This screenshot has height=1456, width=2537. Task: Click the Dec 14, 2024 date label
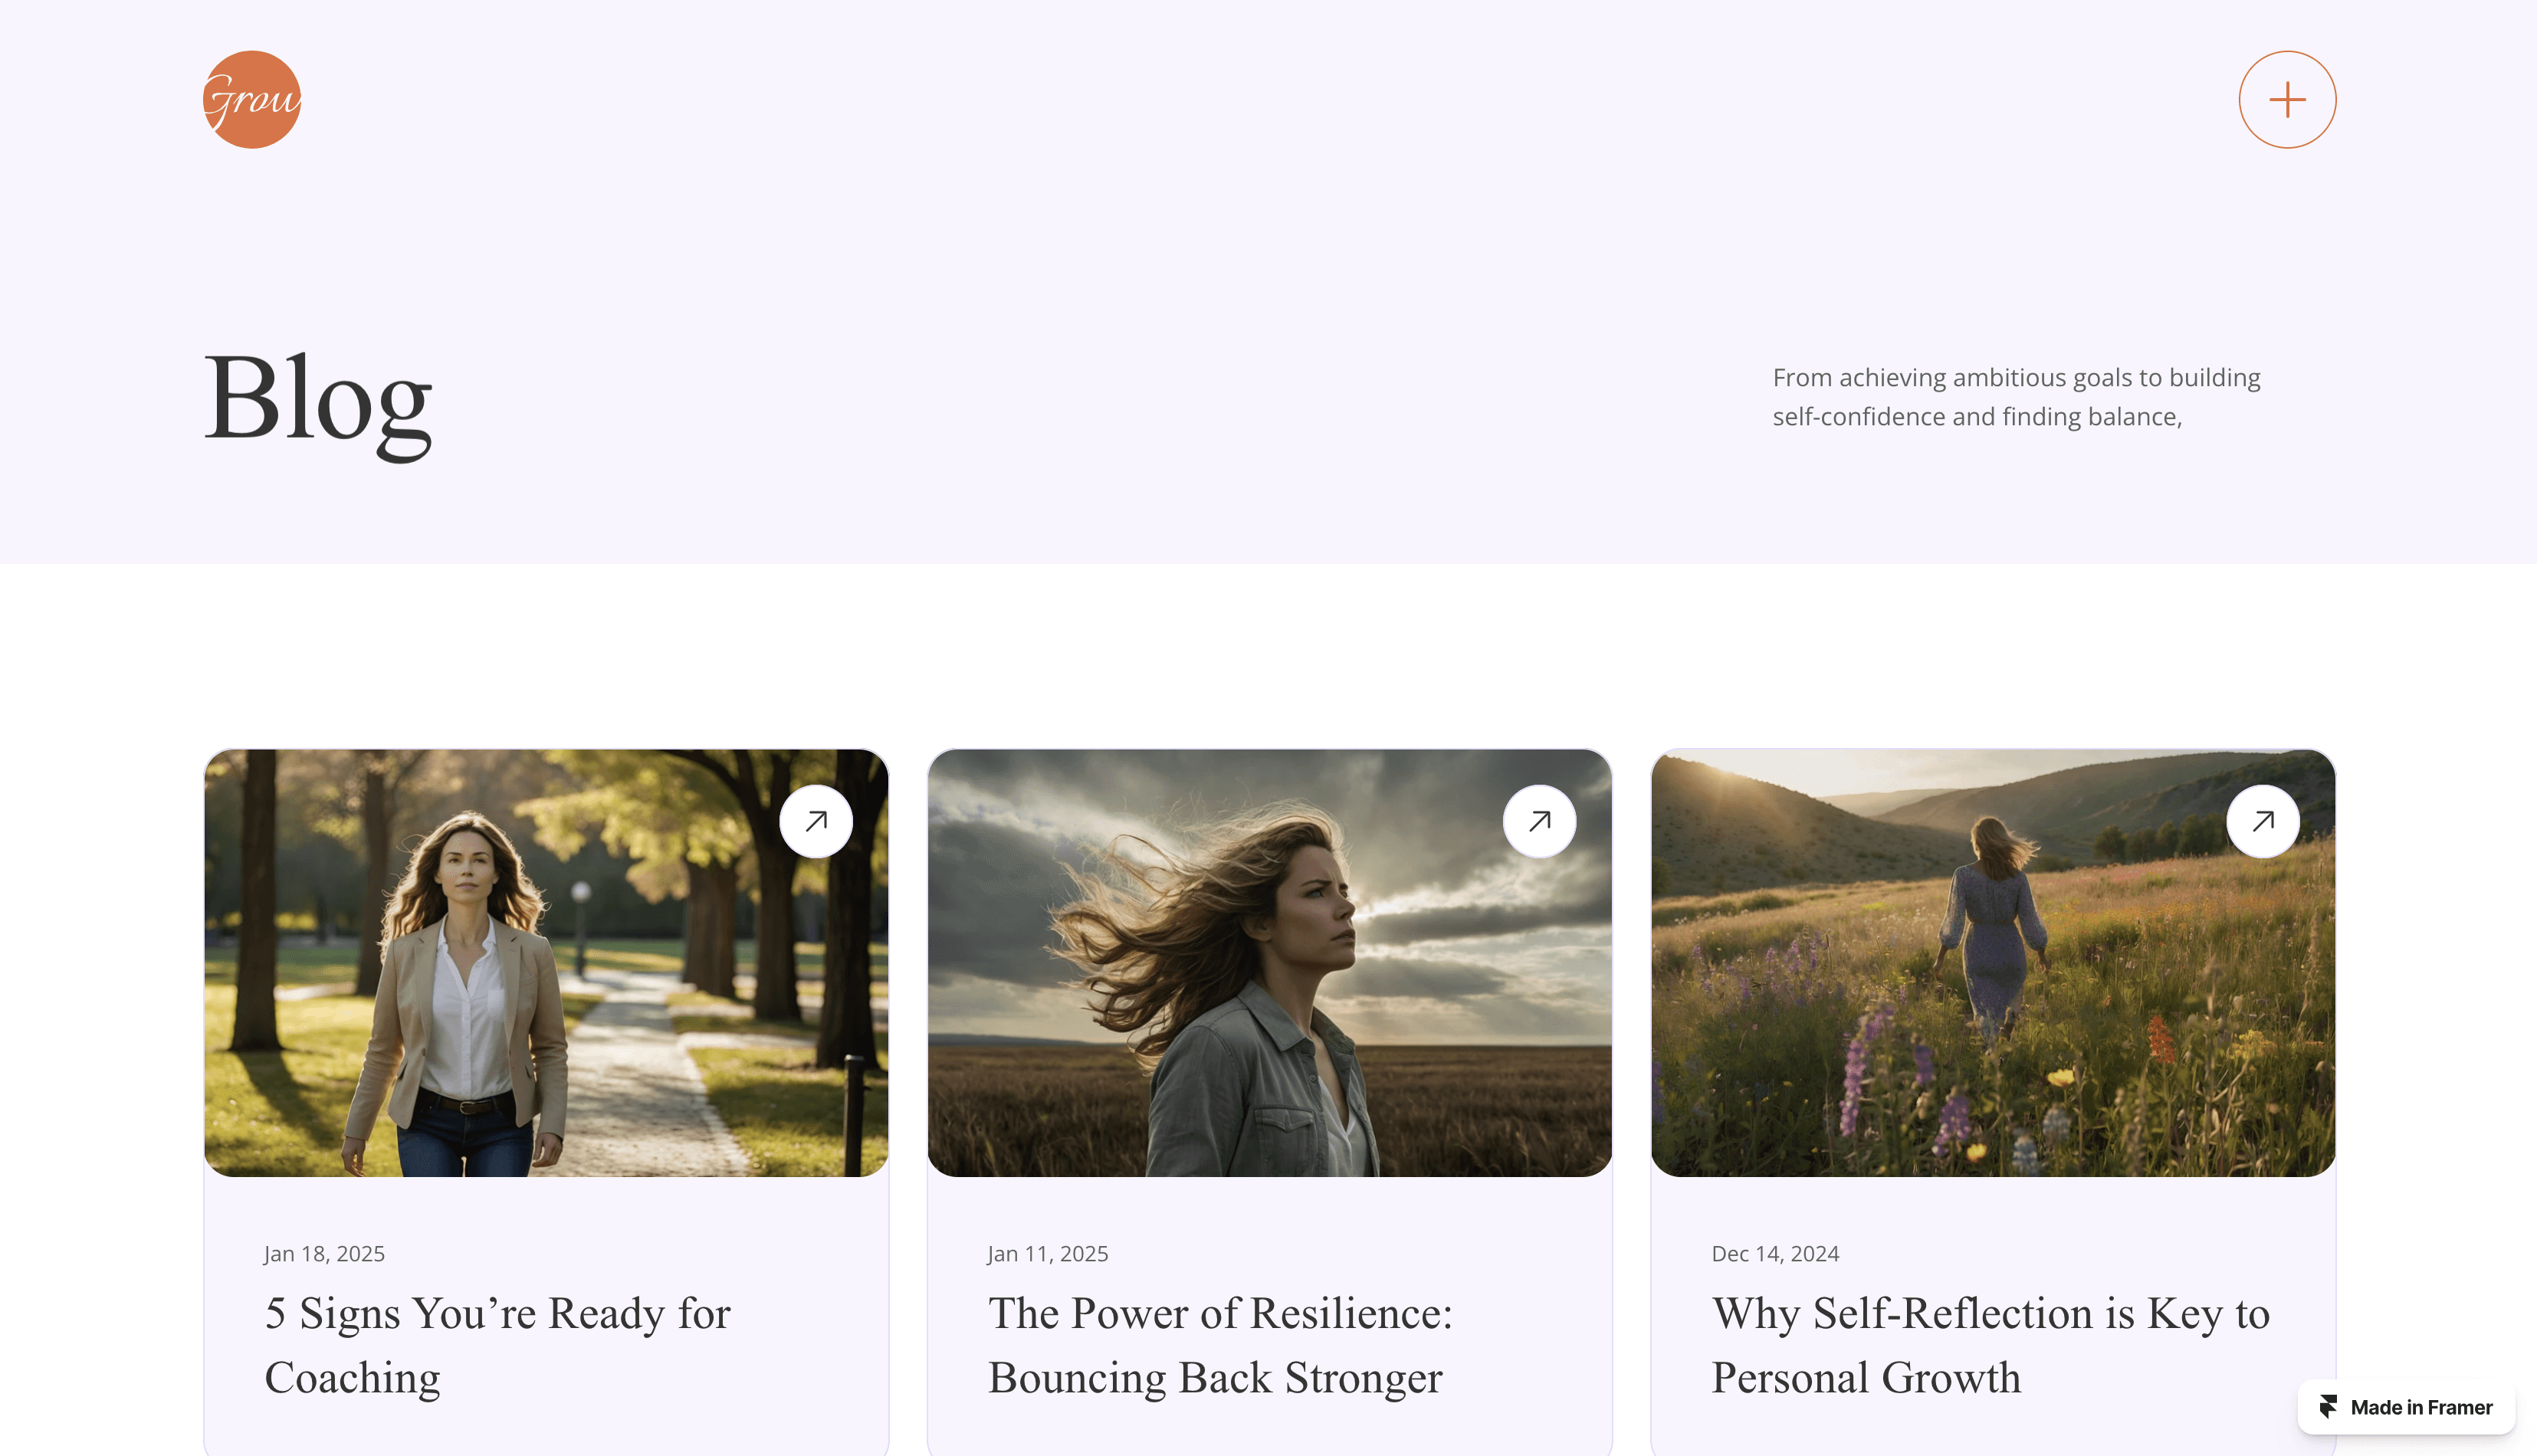point(1775,1254)
